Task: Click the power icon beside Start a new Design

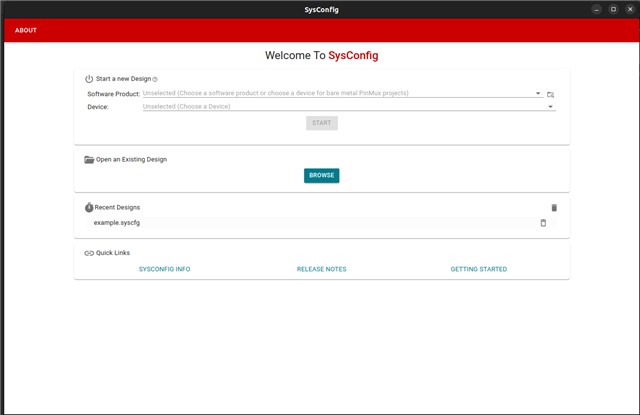Action: 89,79
